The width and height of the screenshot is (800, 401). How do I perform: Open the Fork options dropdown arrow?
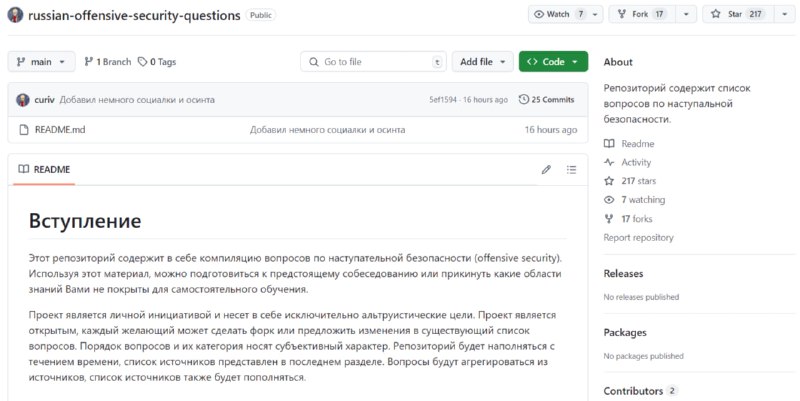686,14
